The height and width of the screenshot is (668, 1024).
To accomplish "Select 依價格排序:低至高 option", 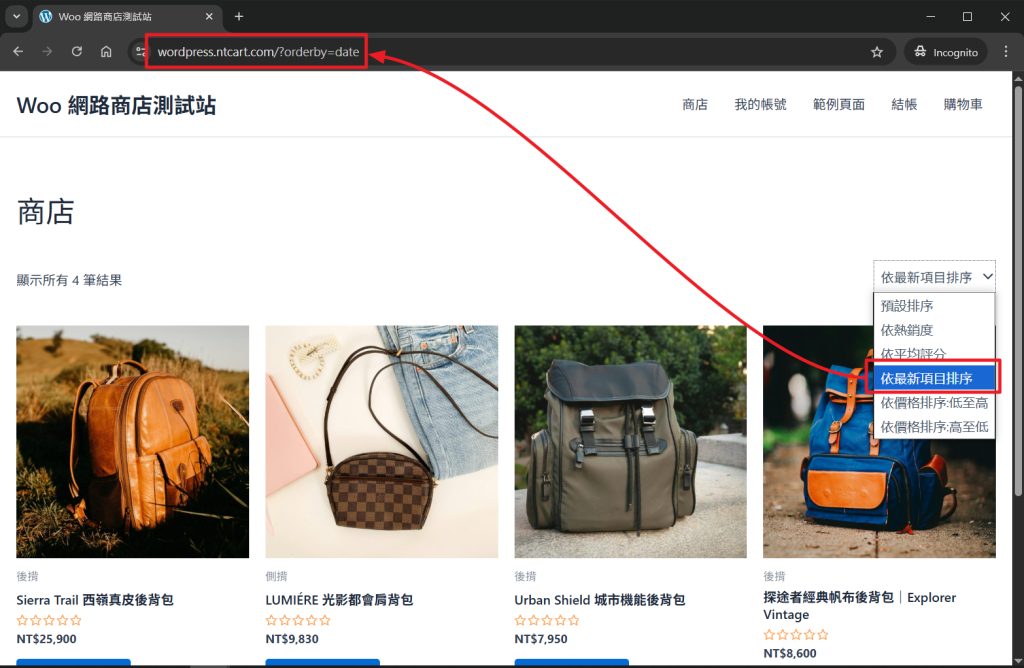I will coord(934,402).
